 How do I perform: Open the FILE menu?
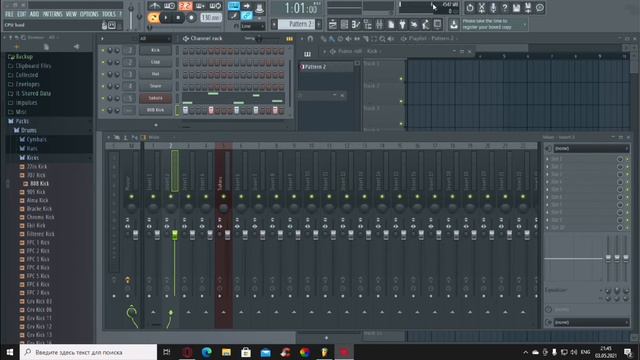pyautogui.click(x=9, y=14)
